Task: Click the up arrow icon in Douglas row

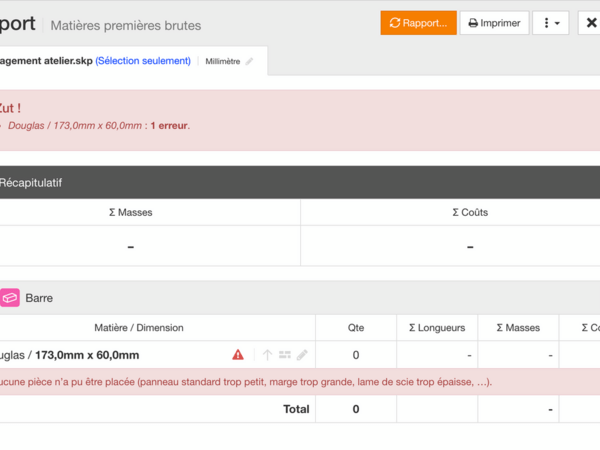Action: [267, 355]
